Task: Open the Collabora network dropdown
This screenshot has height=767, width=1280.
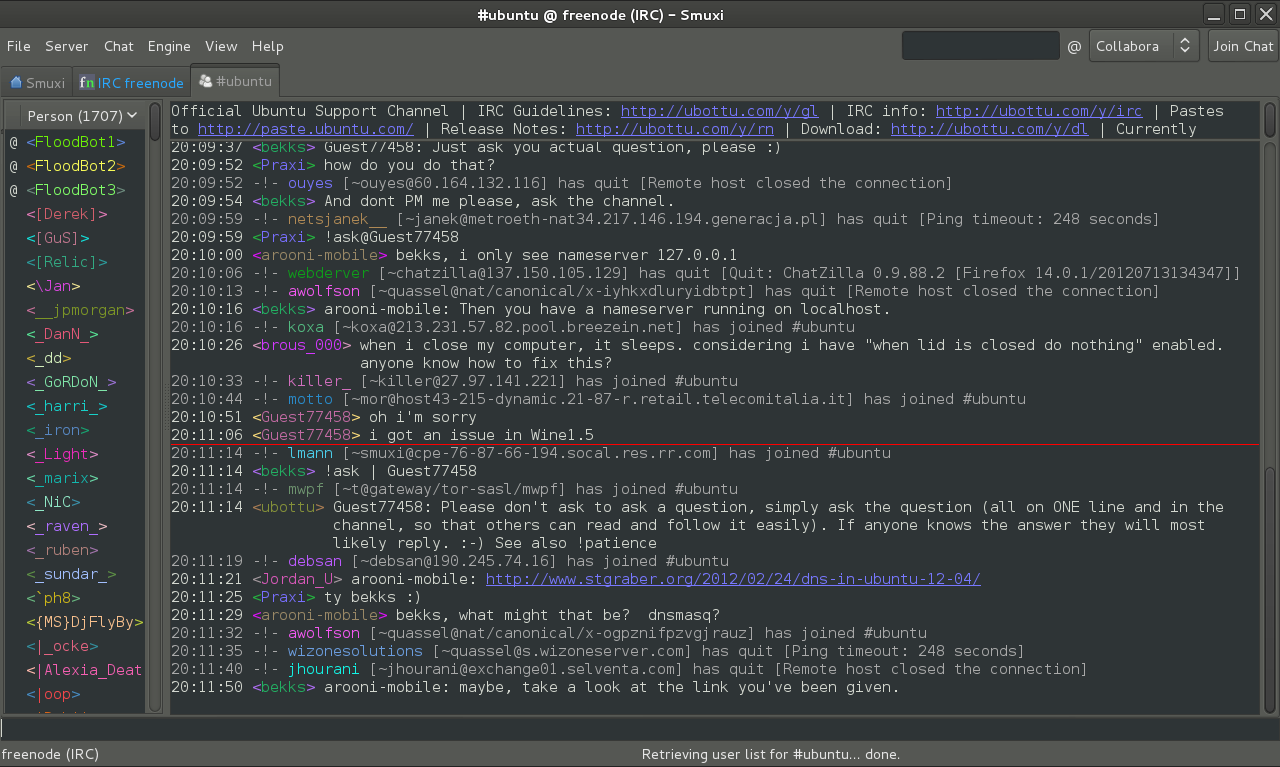Action: tap(1143, 46)
